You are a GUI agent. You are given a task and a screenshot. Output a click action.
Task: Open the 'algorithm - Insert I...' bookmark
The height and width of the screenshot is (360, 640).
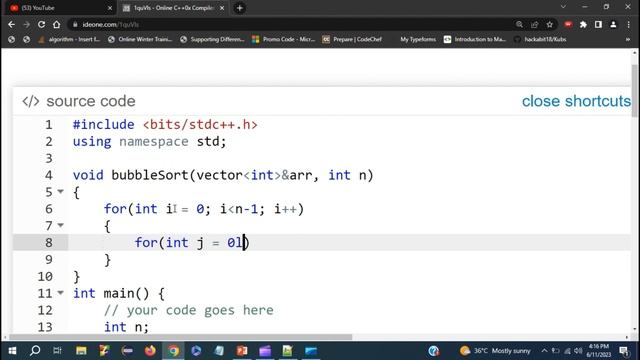click(x=69, y=40)
